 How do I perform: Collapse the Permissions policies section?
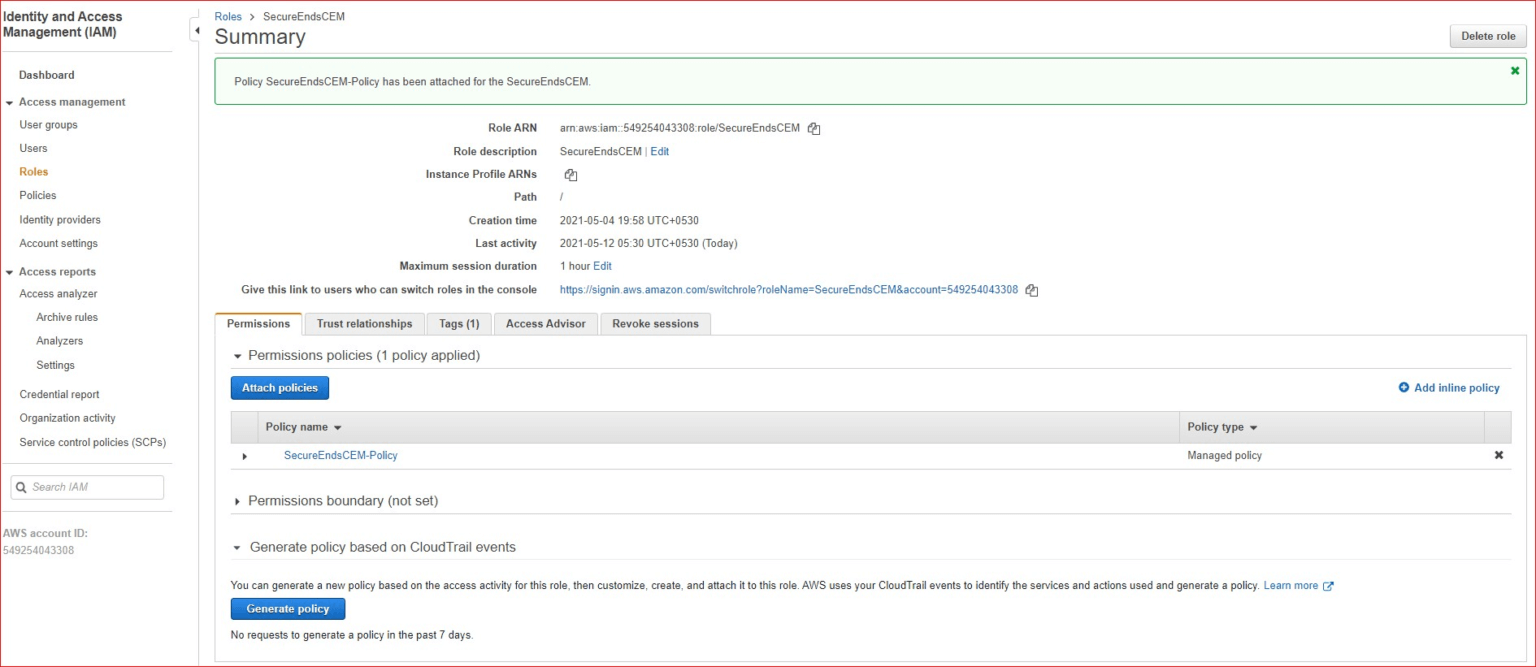click(x=237, y=355)
